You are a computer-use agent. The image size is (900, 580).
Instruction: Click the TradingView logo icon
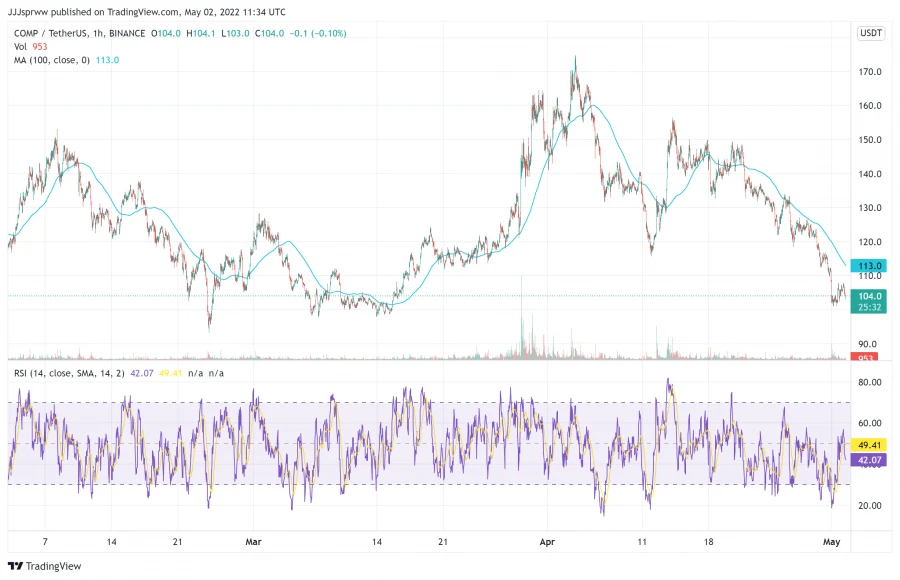pos(15,566)
